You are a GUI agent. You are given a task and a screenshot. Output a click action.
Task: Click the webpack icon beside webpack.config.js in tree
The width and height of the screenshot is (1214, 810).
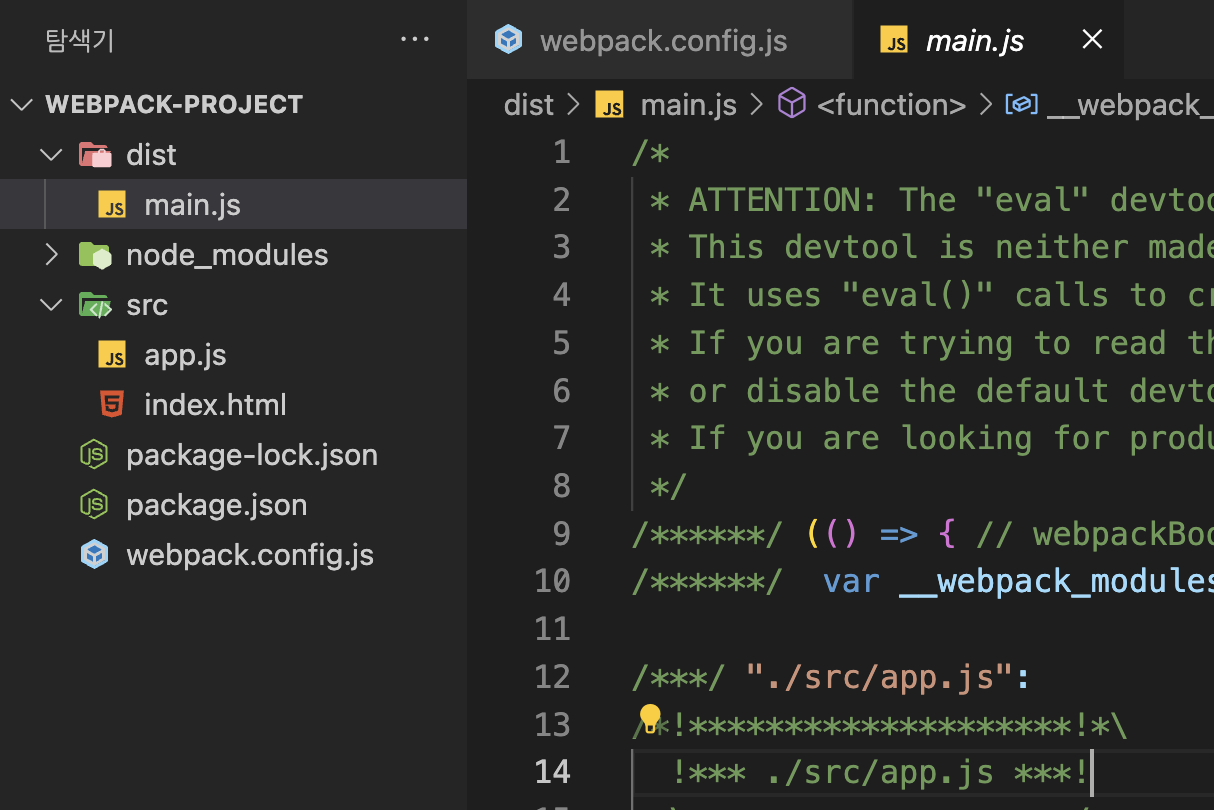(x=94, y=555)
